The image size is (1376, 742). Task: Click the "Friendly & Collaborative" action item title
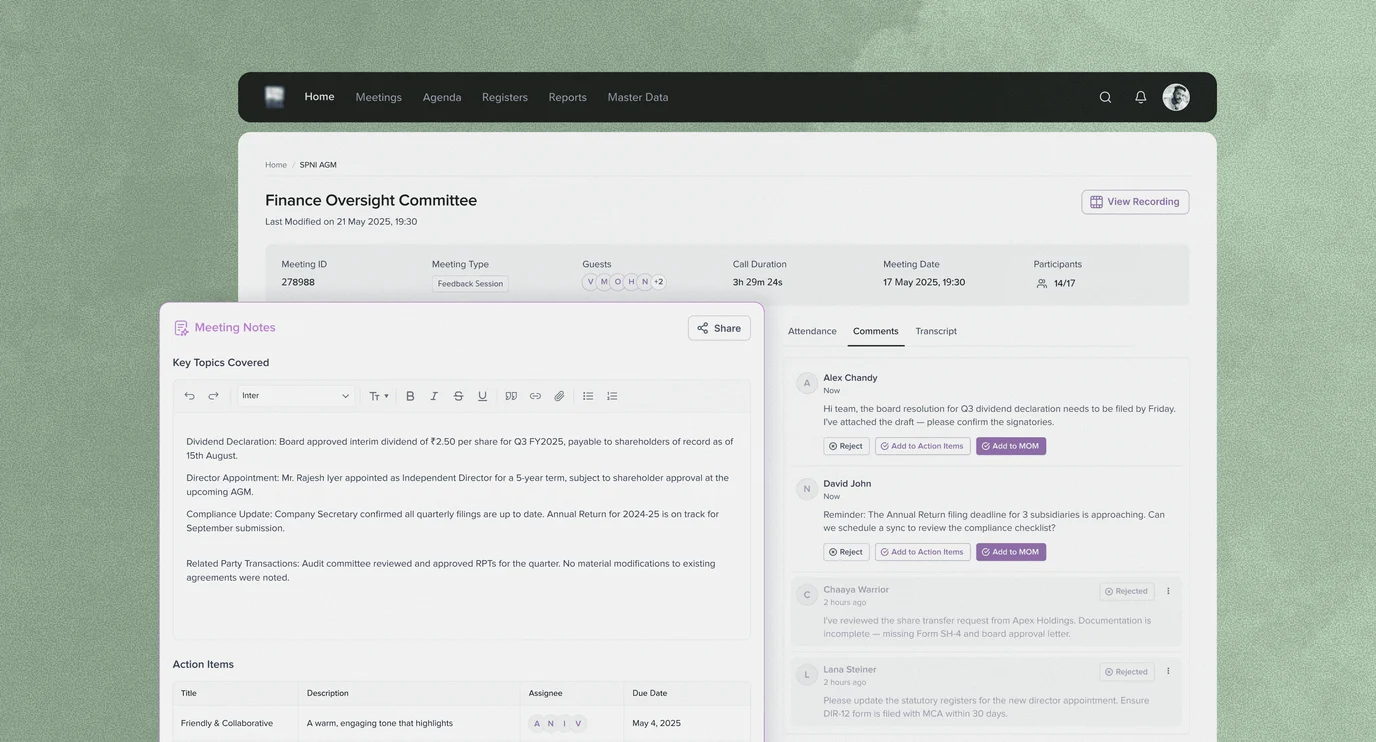coord(227,723)
